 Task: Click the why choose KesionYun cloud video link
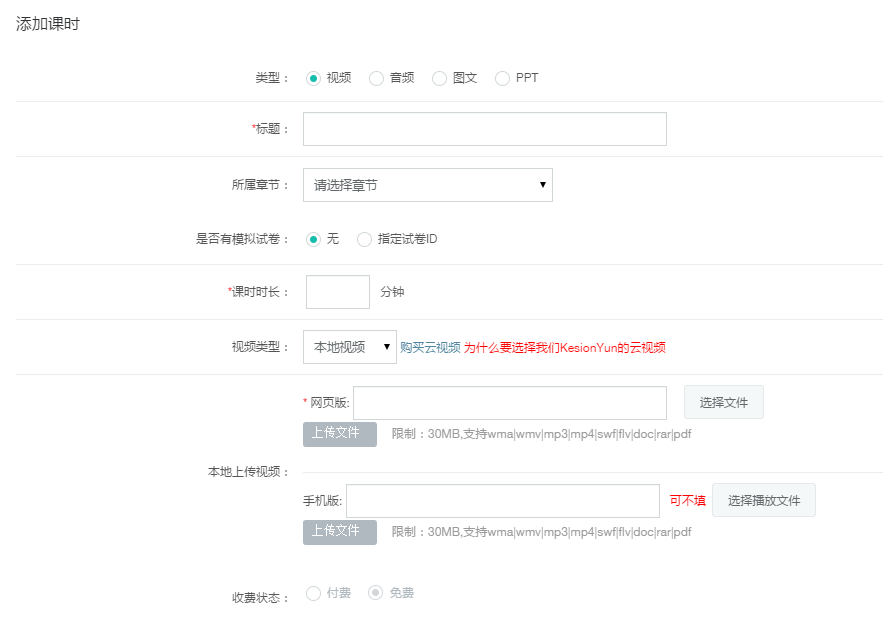(x=565, y=348)
